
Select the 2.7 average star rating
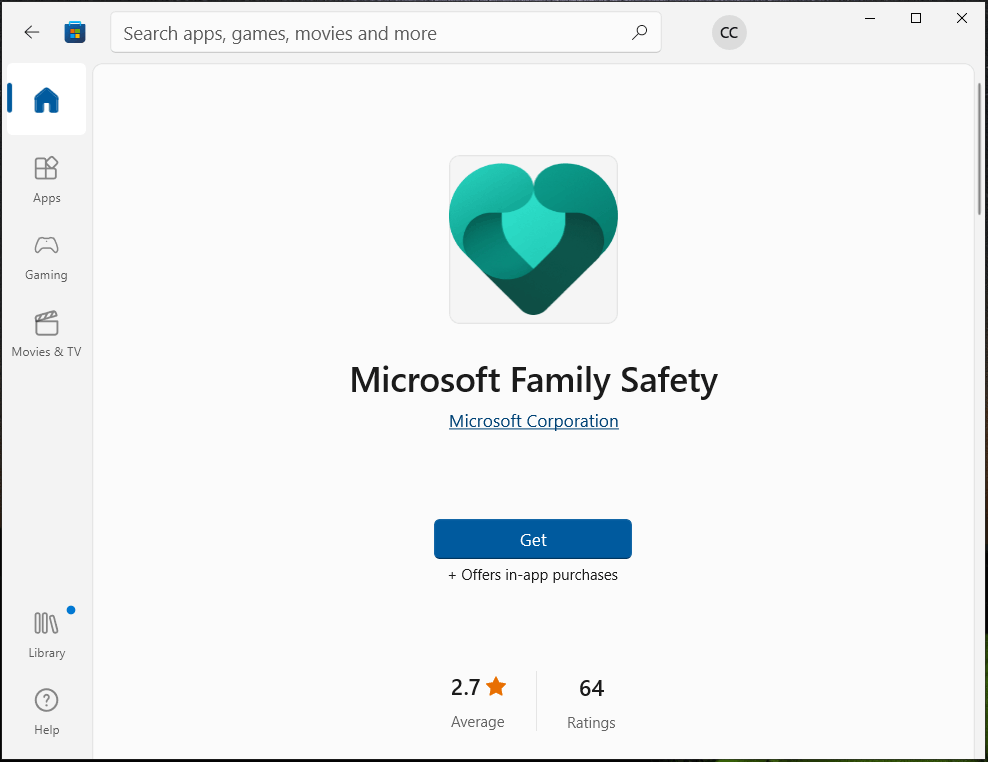click(478, 702)
